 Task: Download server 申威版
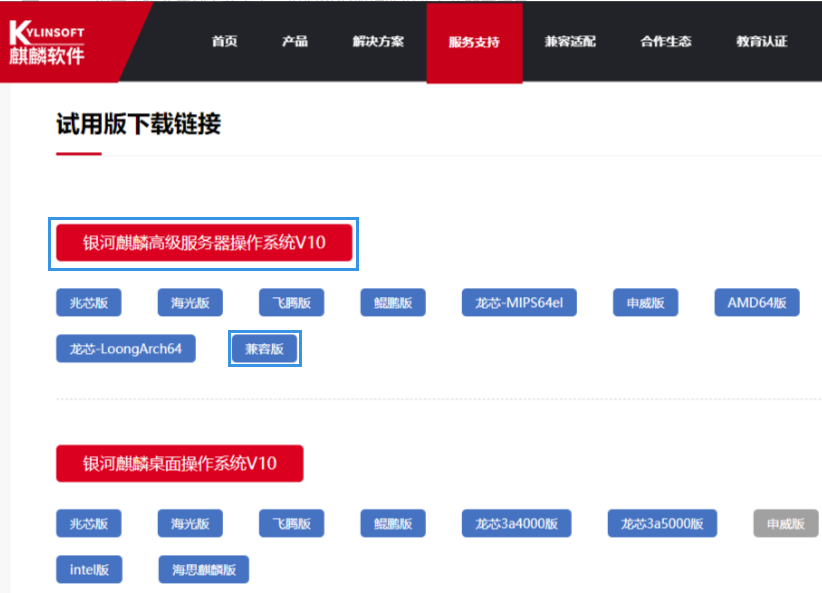645,303
